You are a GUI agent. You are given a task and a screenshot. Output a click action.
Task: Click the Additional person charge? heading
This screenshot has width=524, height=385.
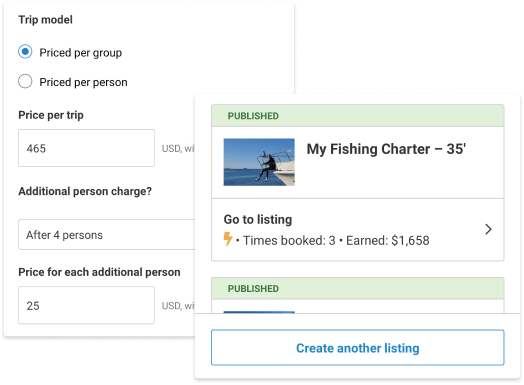pyautogui.click(x=85, y=191)
